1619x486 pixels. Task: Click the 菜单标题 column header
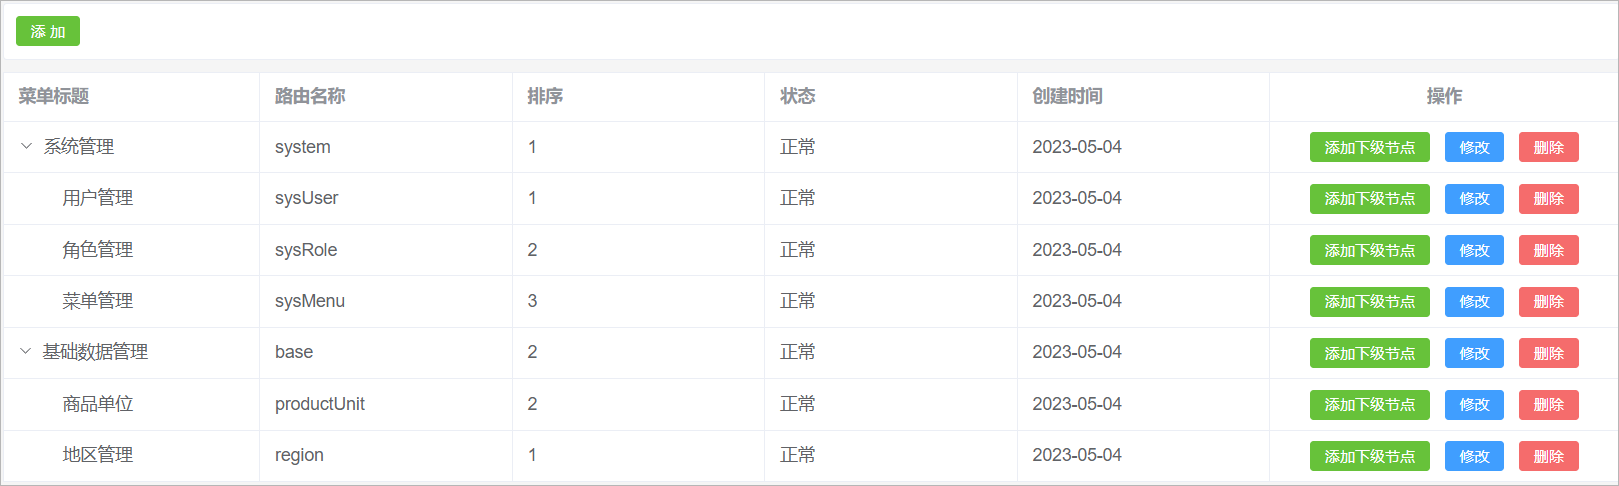coord(54,96)
